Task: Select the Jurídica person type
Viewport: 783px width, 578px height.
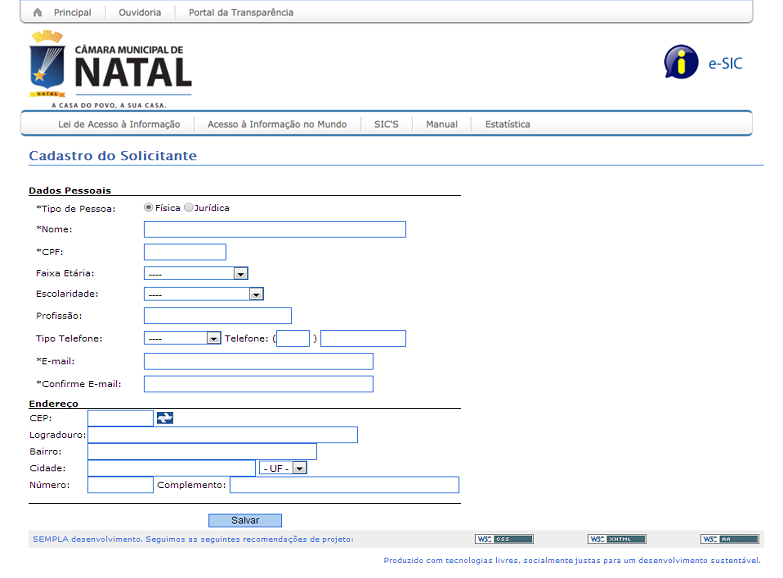Action: click(189, 208)
